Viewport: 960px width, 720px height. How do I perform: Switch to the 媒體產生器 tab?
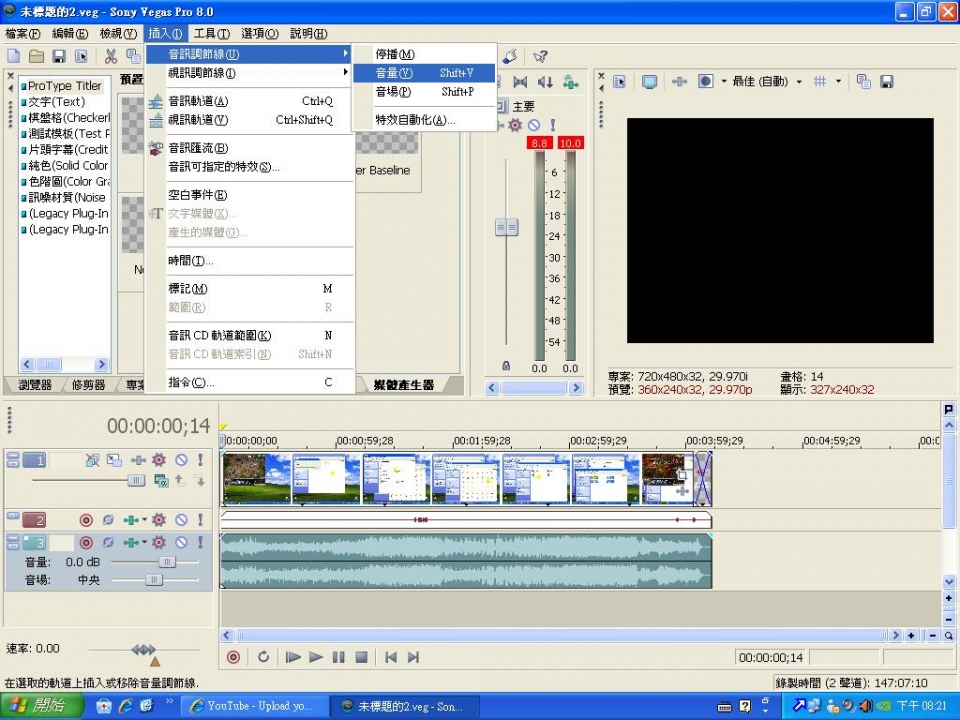pos(404,385)
